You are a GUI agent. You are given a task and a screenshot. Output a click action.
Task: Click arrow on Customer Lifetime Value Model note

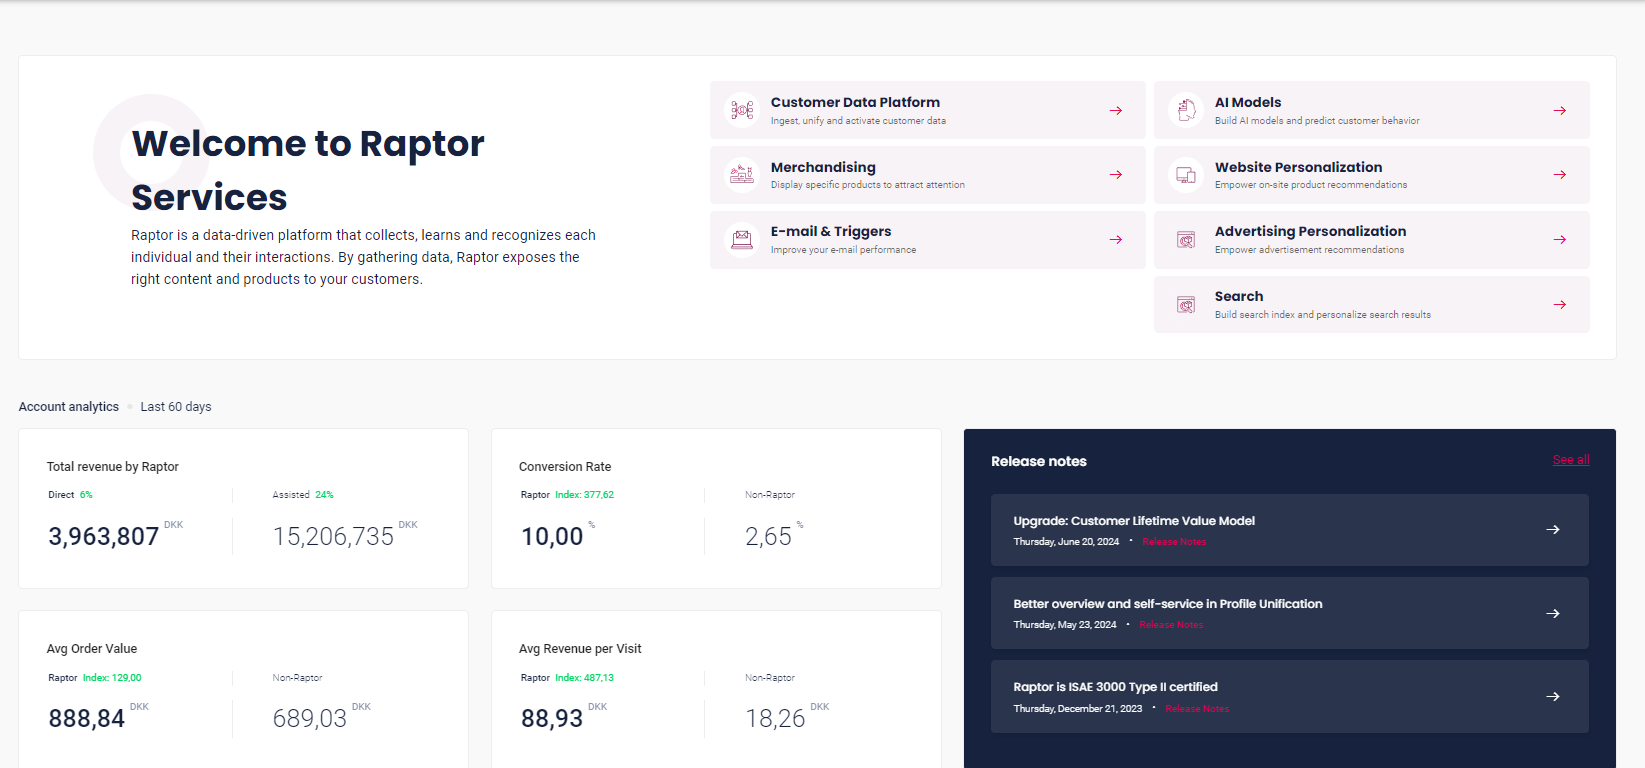coord(1553,530)
